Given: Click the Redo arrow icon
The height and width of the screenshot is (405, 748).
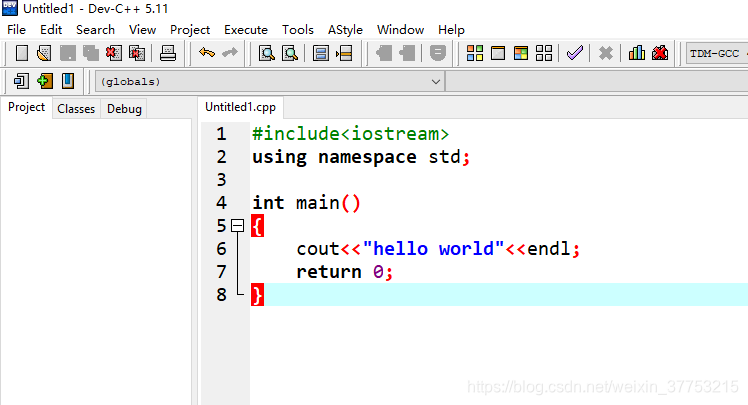Looking at the screenshot, I should (230, 53).
